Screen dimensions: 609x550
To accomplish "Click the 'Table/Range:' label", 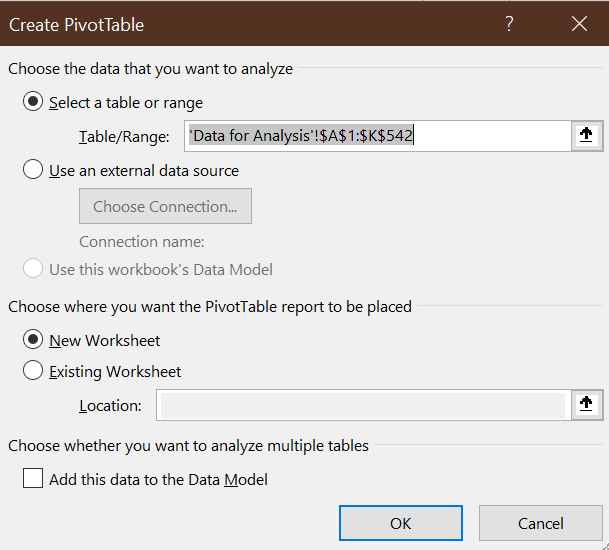I will pos(124,137).
